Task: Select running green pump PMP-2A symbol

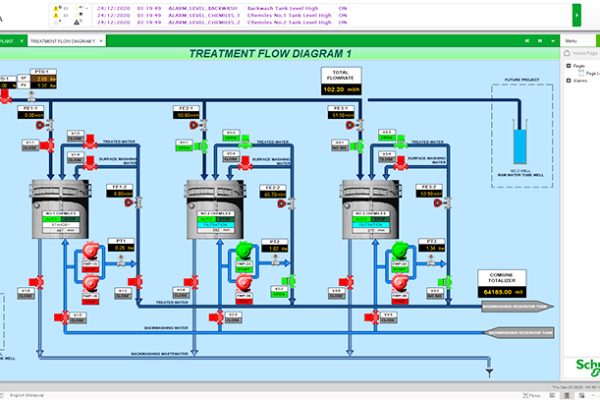Action: pos(244,251)
